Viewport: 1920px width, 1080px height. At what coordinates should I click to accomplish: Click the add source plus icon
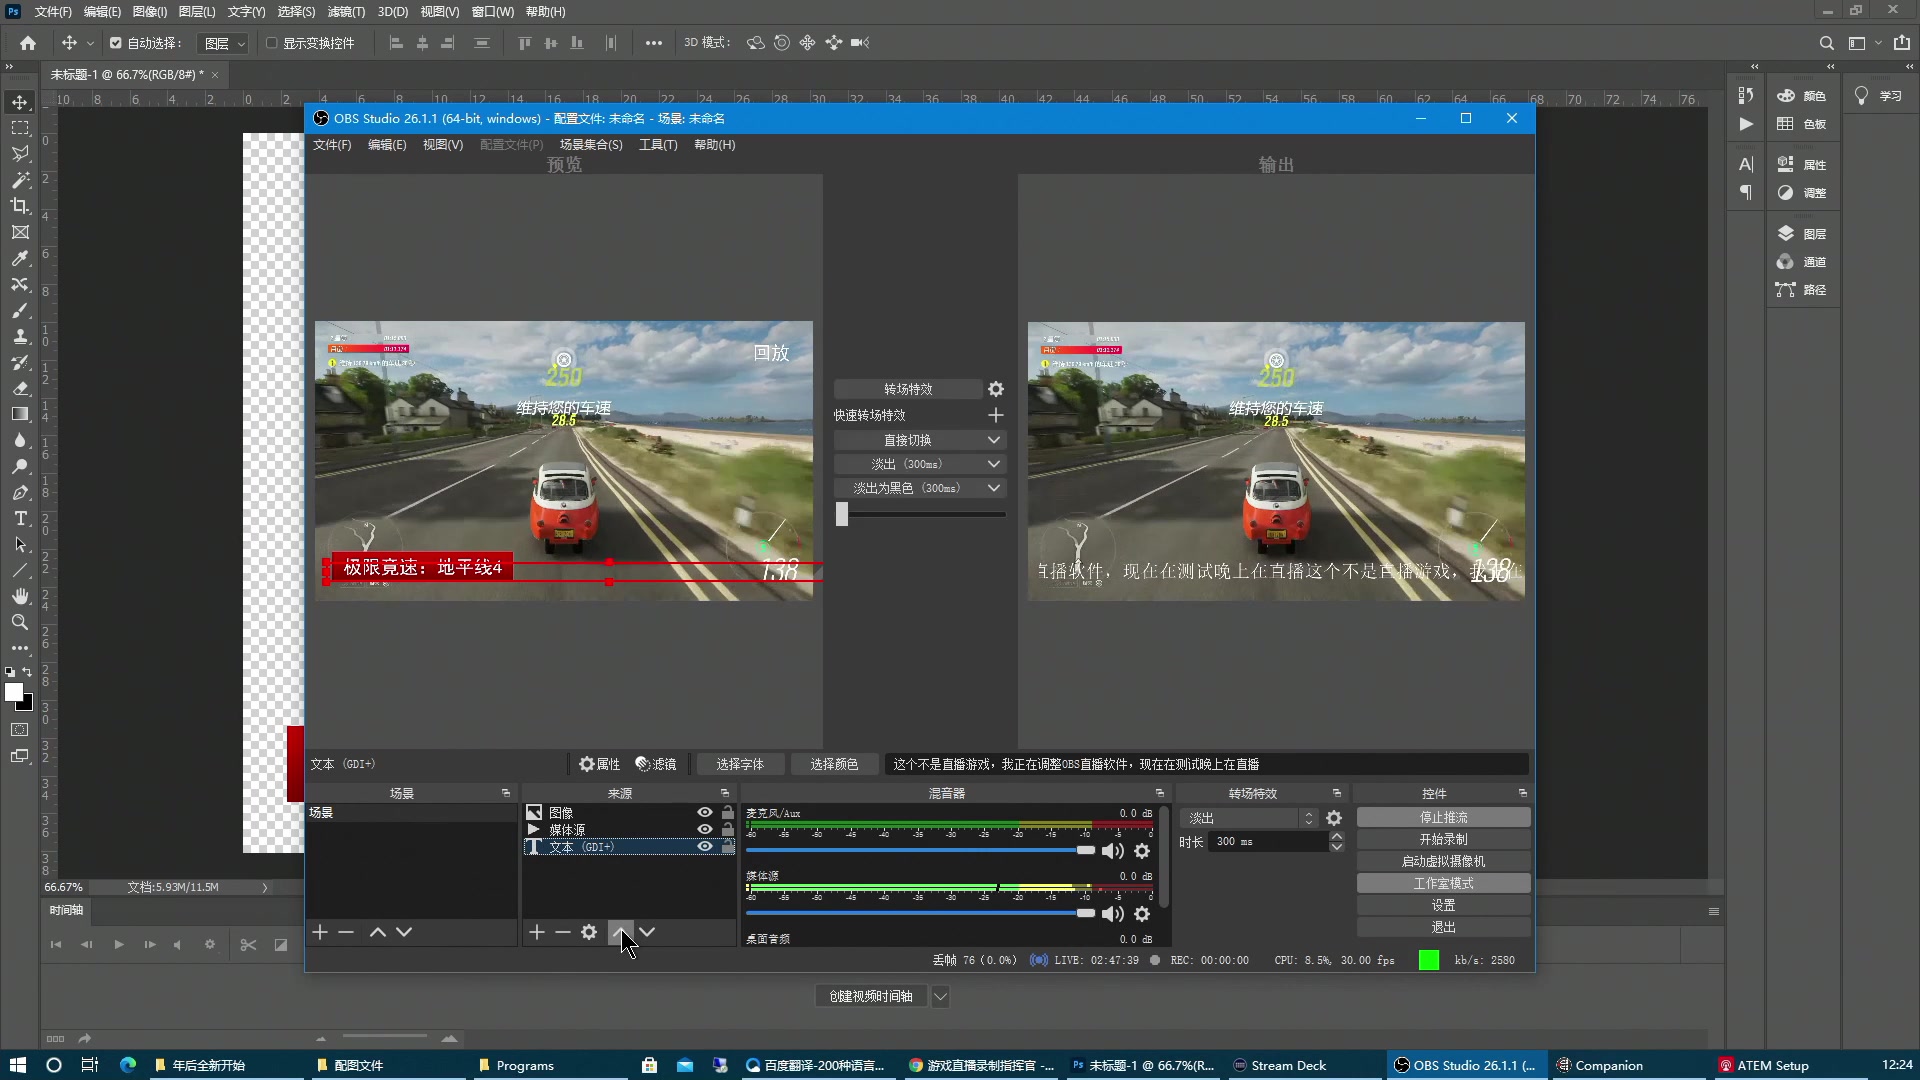(x=537, y=932)
